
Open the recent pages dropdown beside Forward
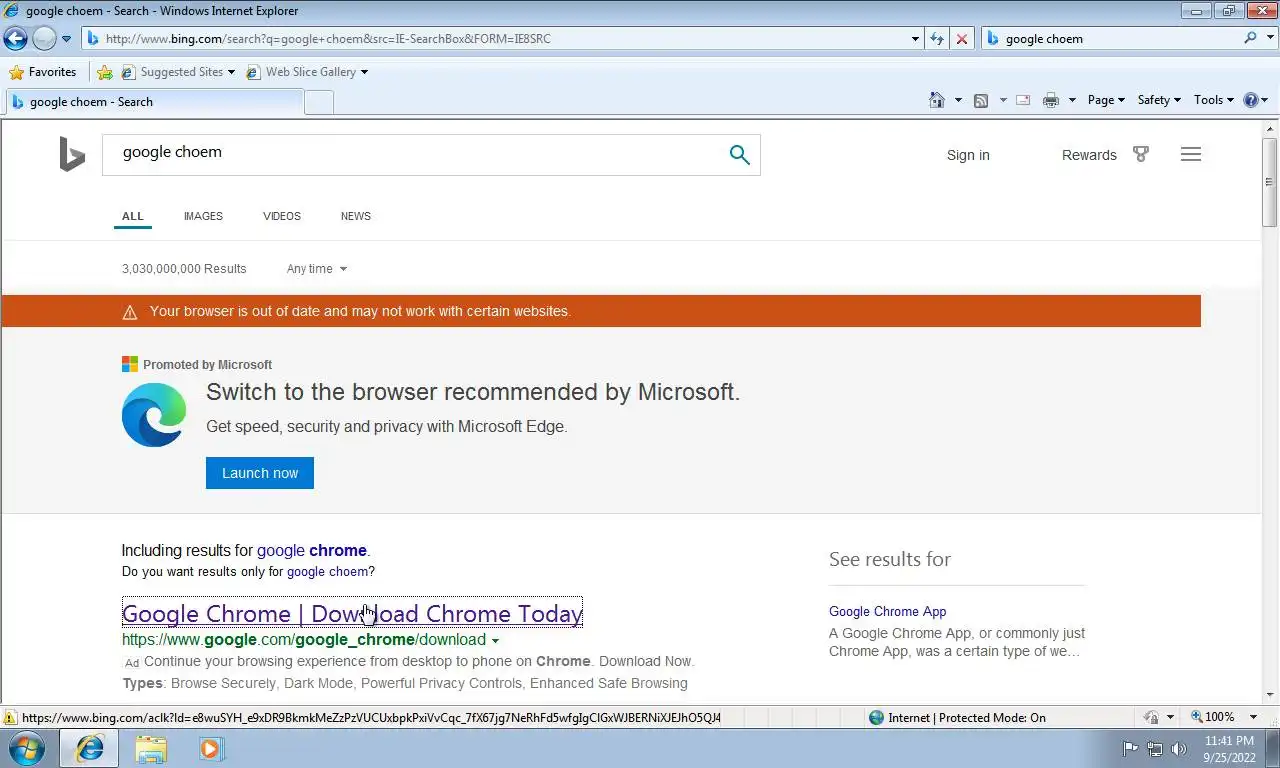tap(66, 39)
